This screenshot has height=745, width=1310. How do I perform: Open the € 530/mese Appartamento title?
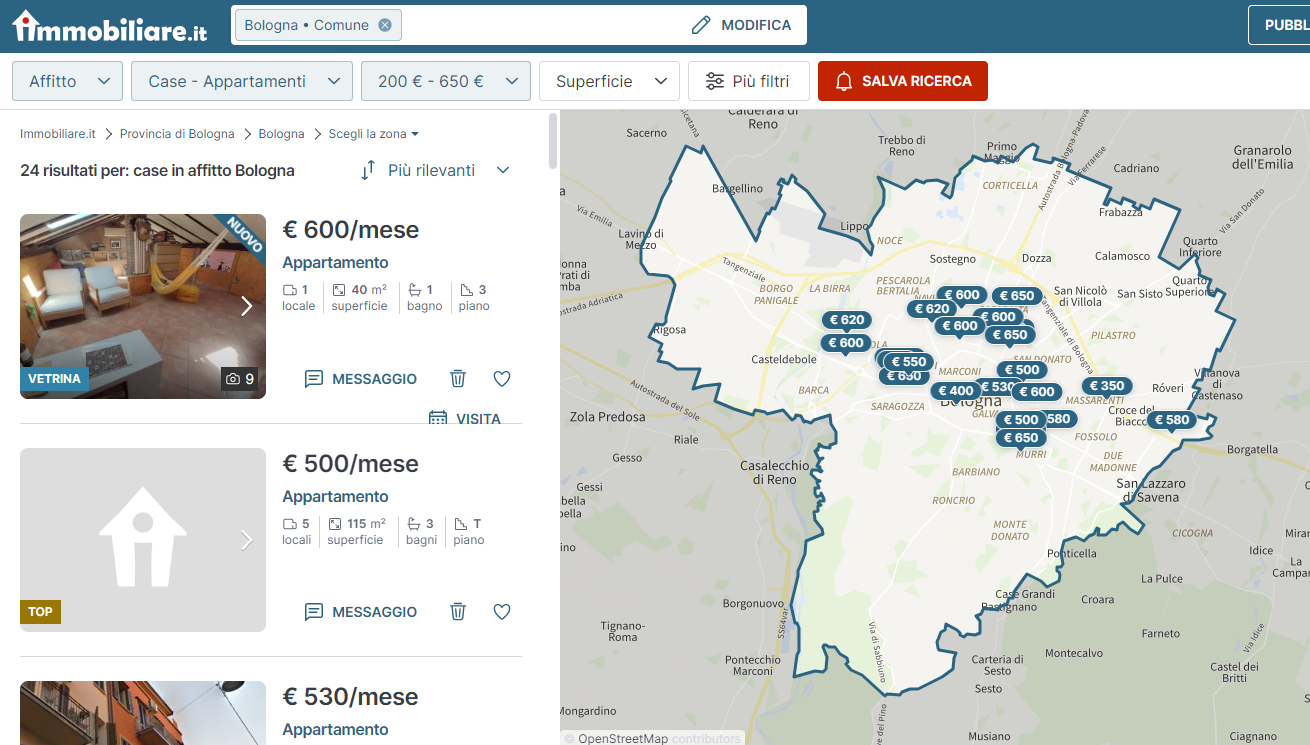(x=335, y=730)
